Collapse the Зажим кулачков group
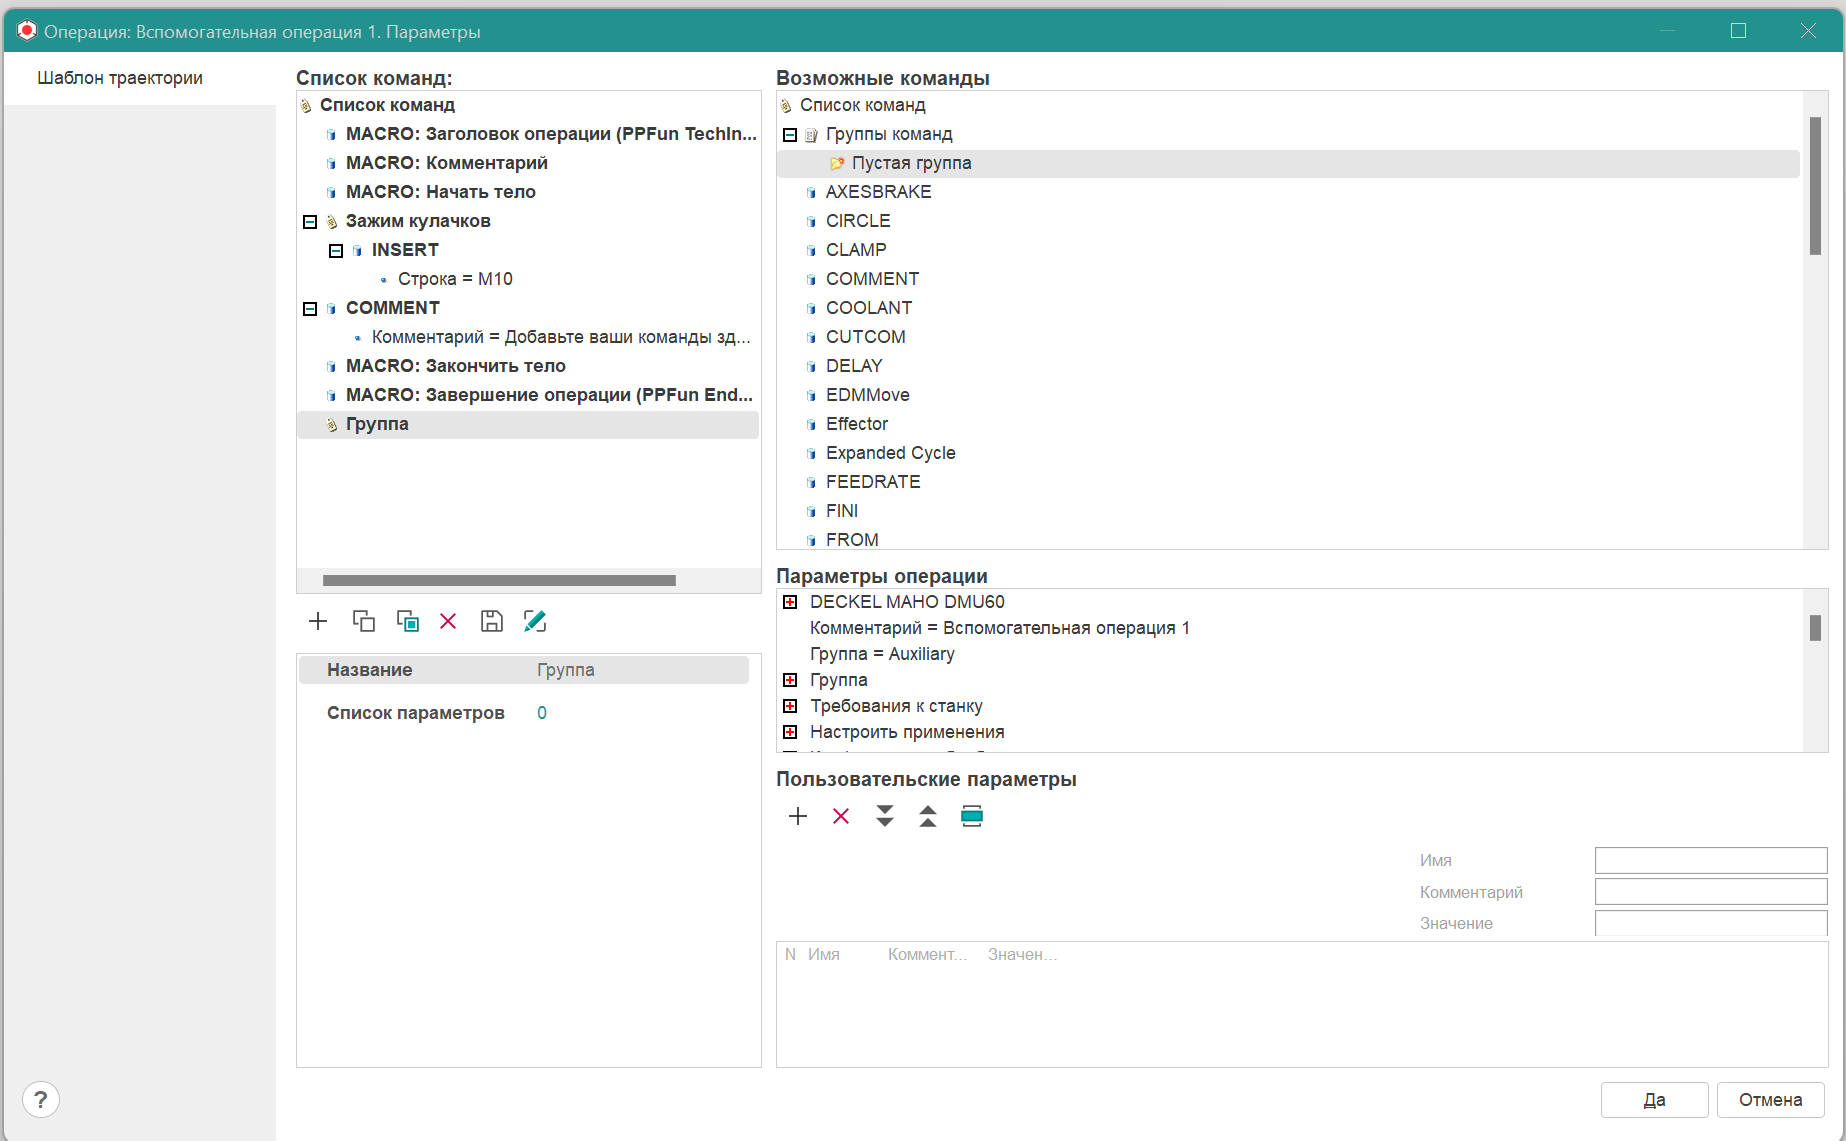 click(310, 222)
